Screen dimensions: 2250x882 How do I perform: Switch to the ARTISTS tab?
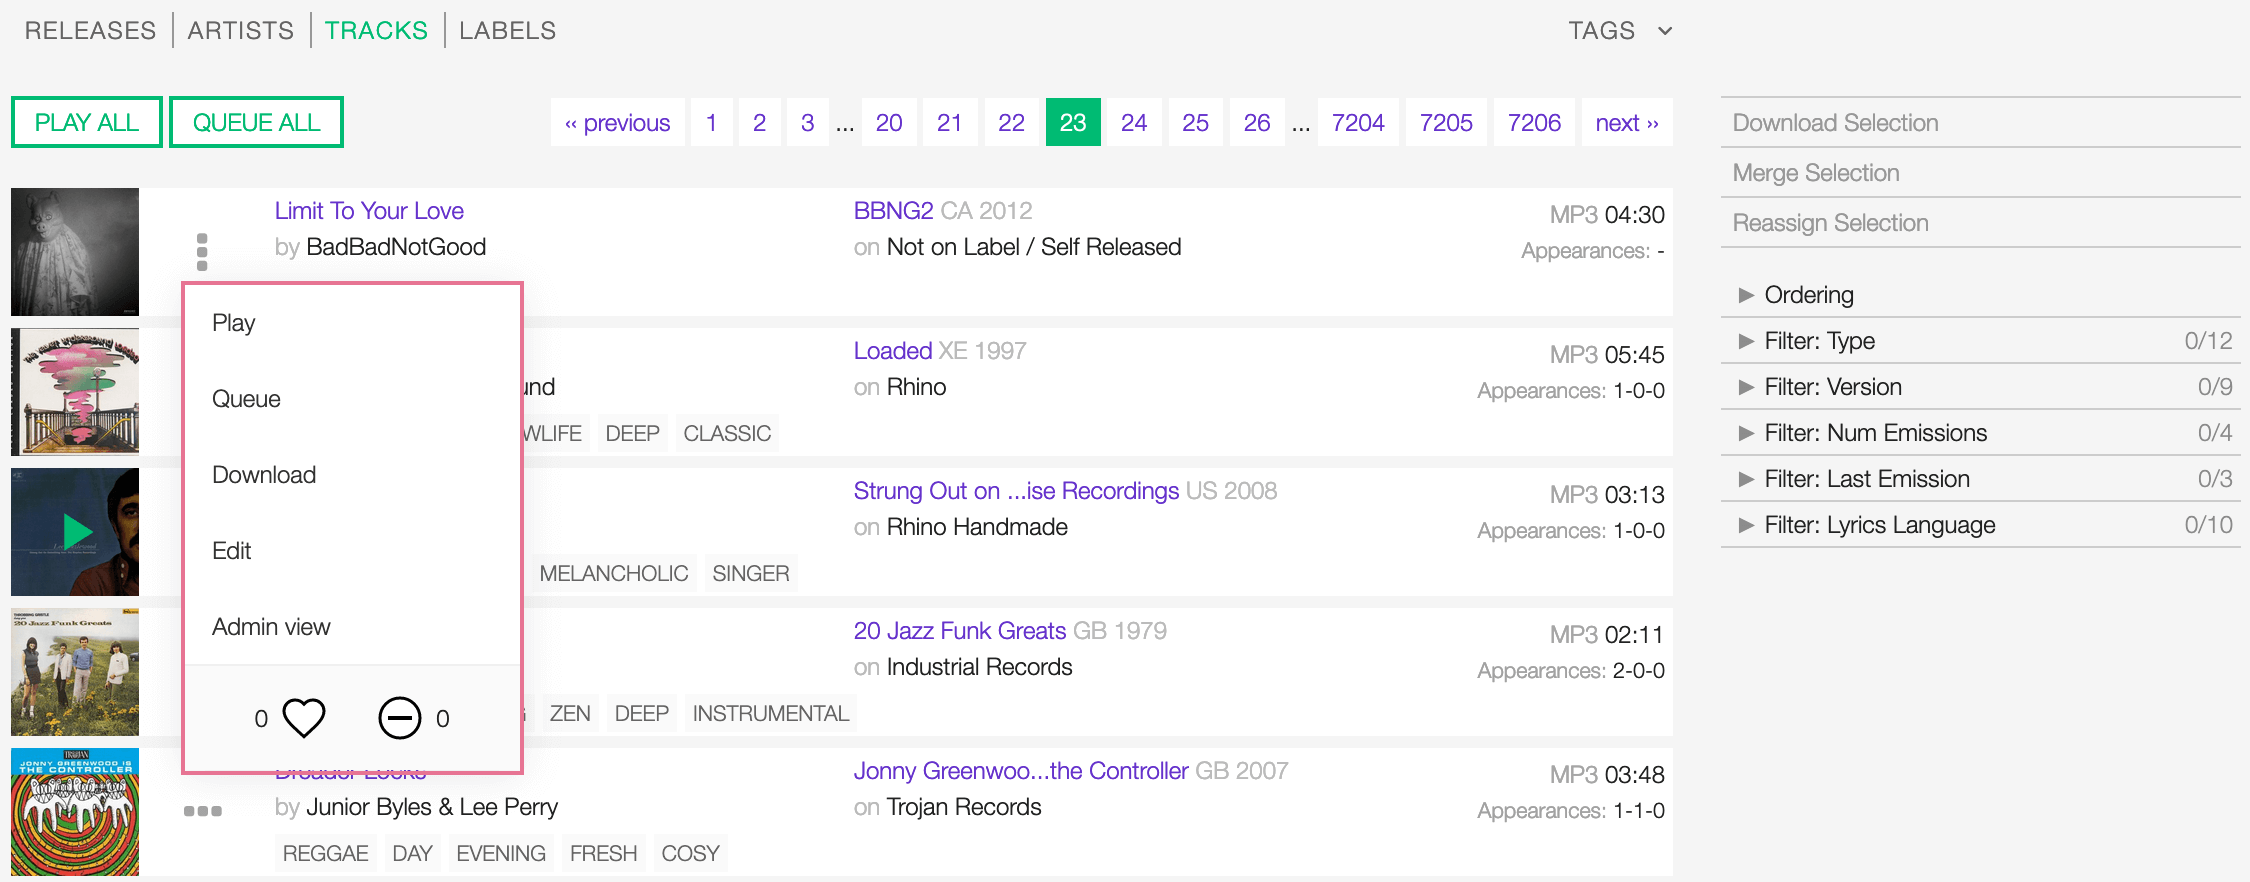pyautogui.click(x=241, y=31)
